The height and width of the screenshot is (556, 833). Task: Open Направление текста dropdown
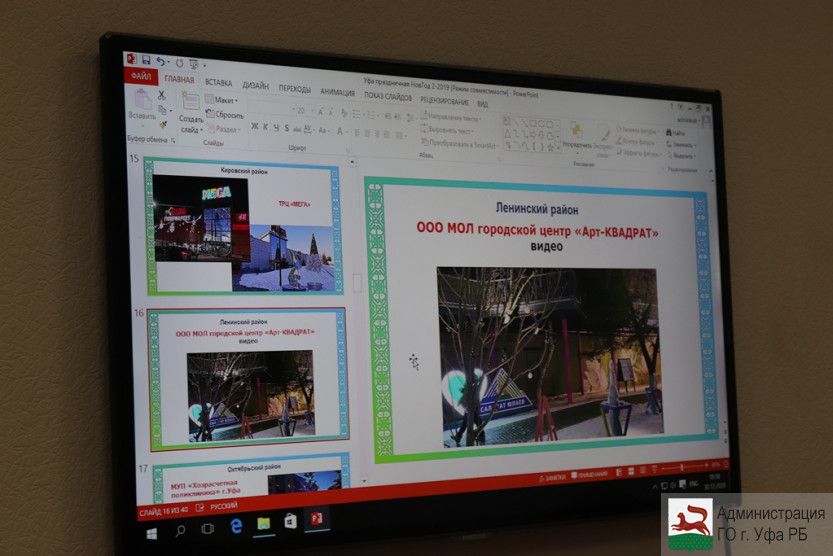pyautogui.click(x=452, y=117)
